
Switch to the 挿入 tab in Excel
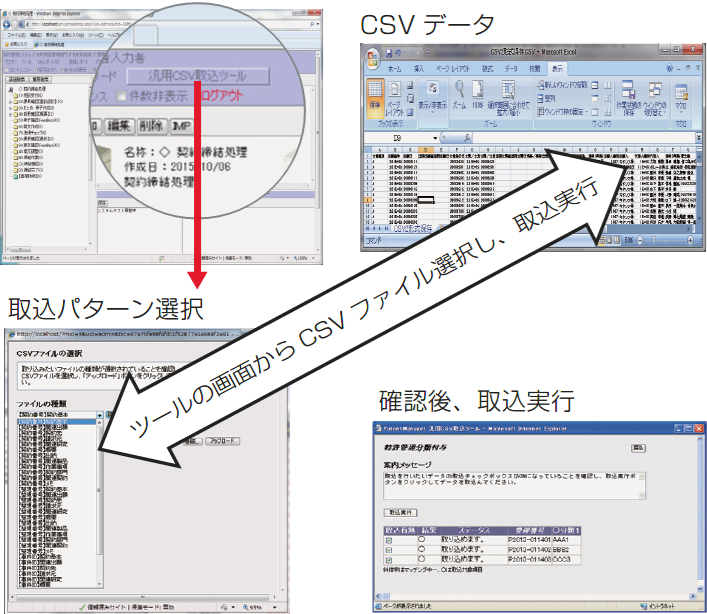(x=418, y=69)
